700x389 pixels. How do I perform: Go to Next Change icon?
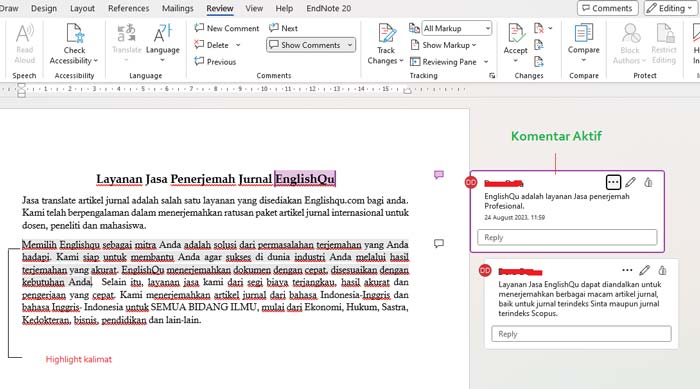click(x=539, y=62)
